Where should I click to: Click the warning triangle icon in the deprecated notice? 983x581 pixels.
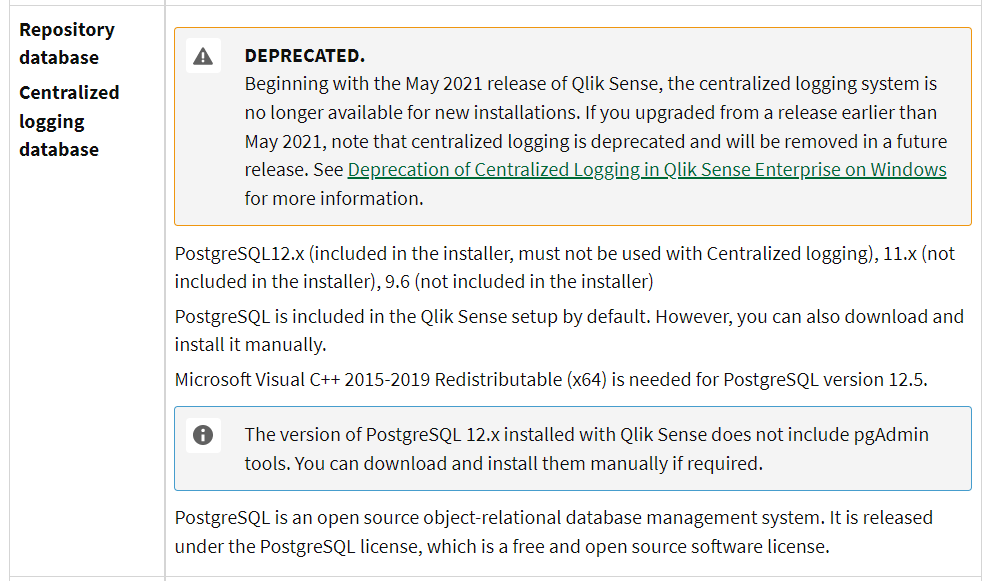[203, 56]
